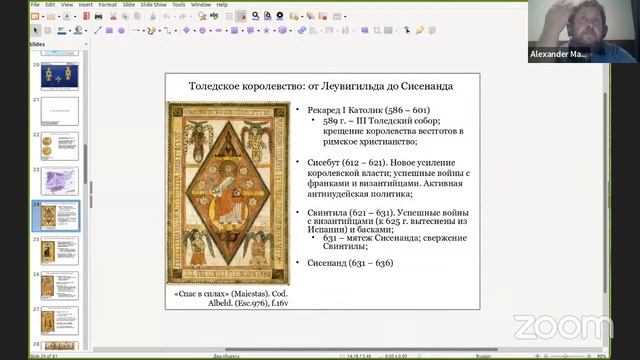Select the Lines and Arrows tool

(136, 30)
